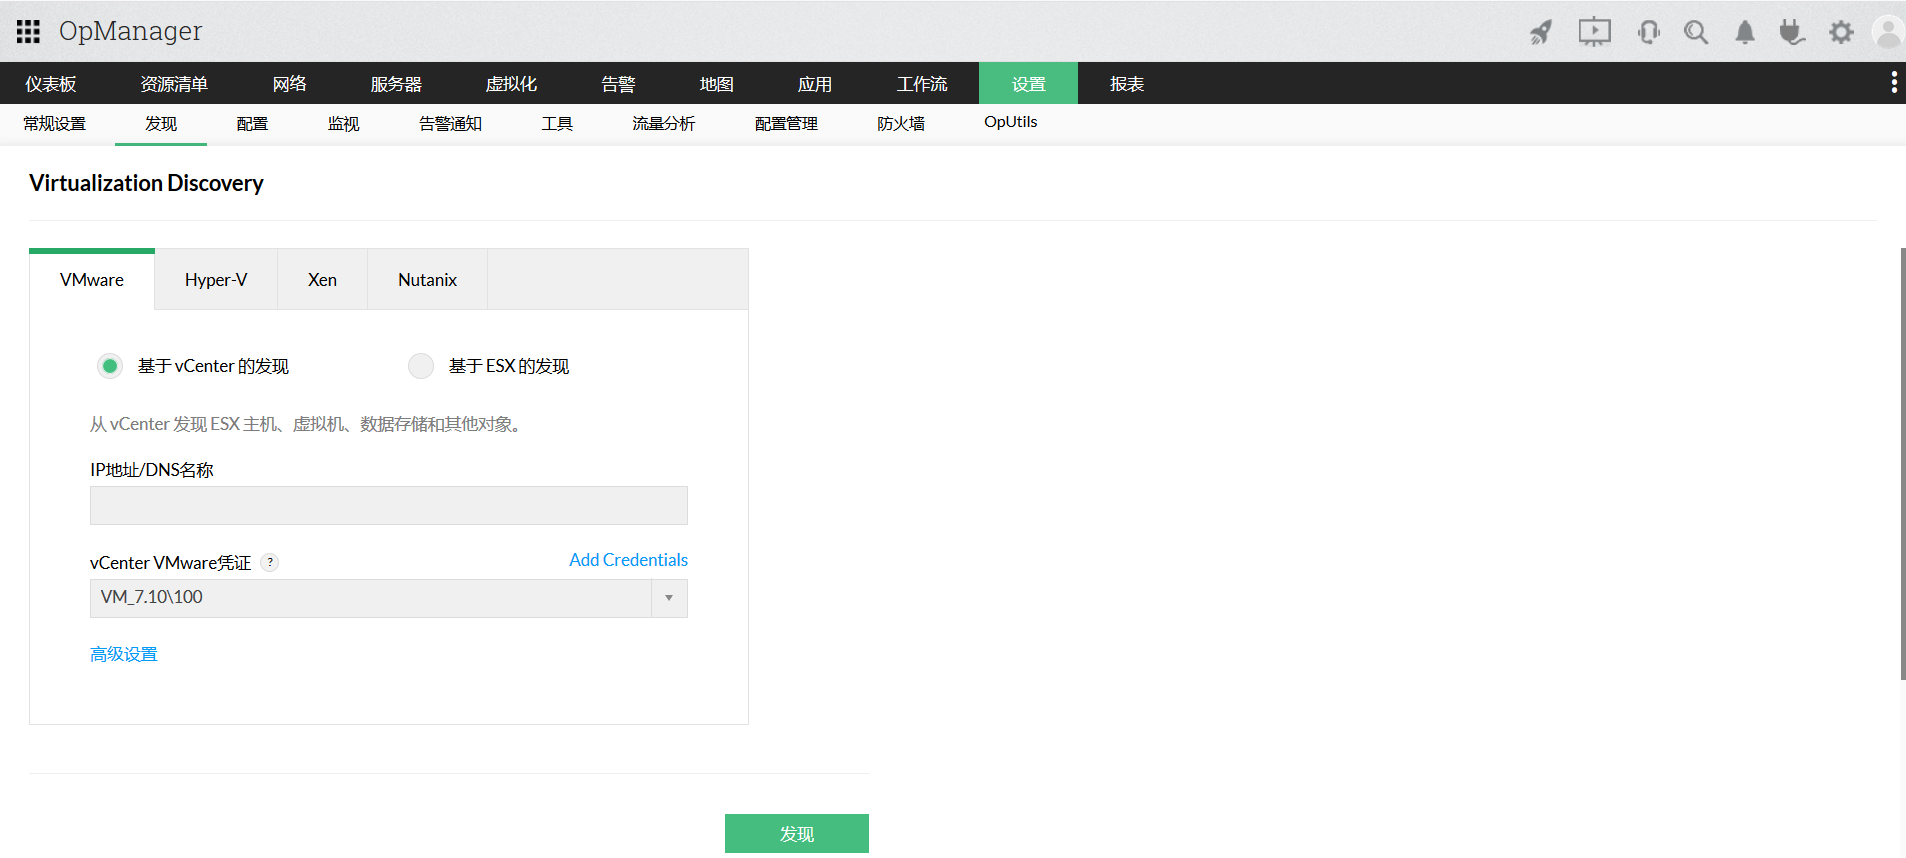Open the user profile avatar
The height and width of the screenshot is (858, 1906).
coord(1888,32)
